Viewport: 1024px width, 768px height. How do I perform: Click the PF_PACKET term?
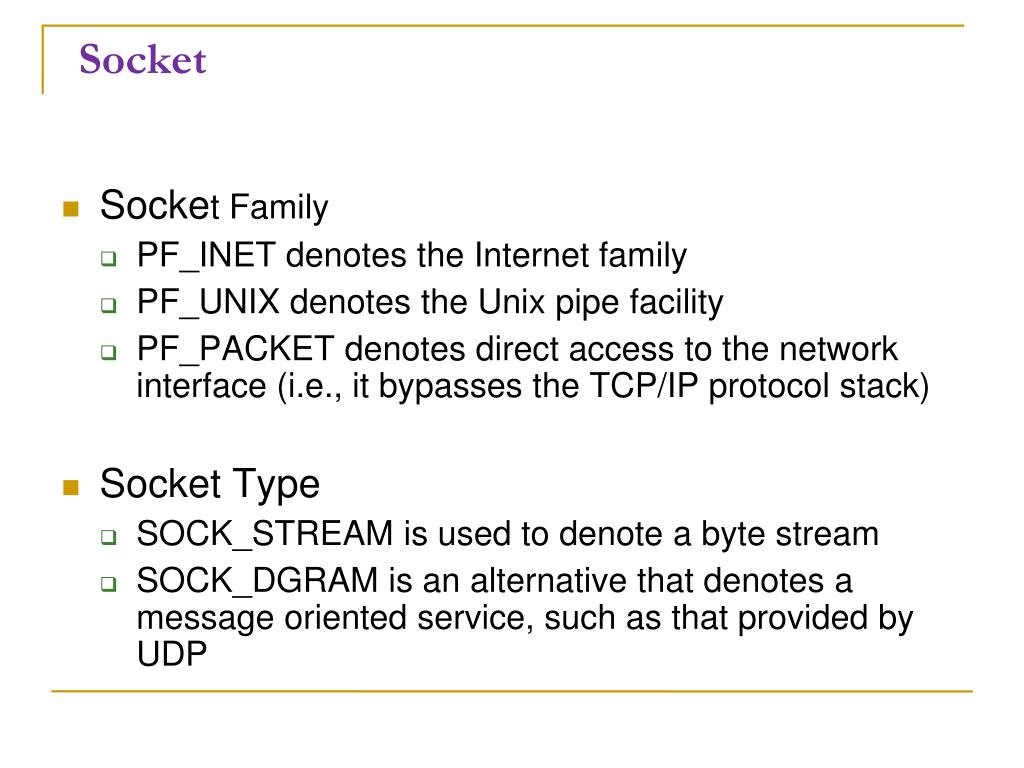click(235, 349)
